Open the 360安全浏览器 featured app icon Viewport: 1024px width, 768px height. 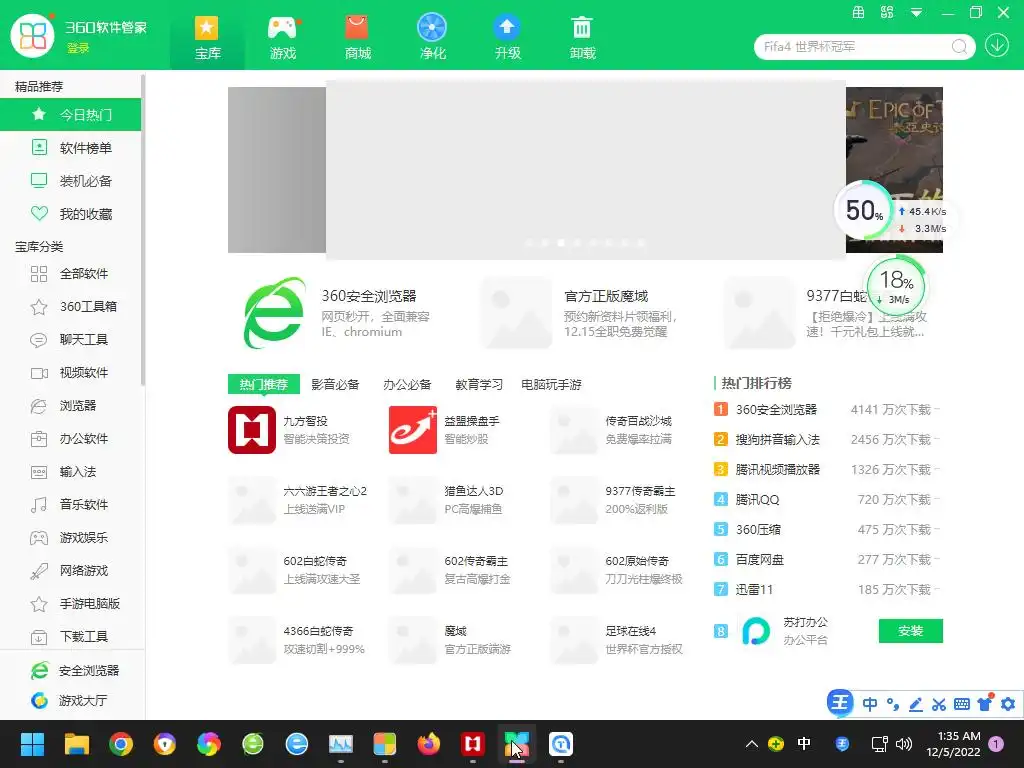pos(274,313)
